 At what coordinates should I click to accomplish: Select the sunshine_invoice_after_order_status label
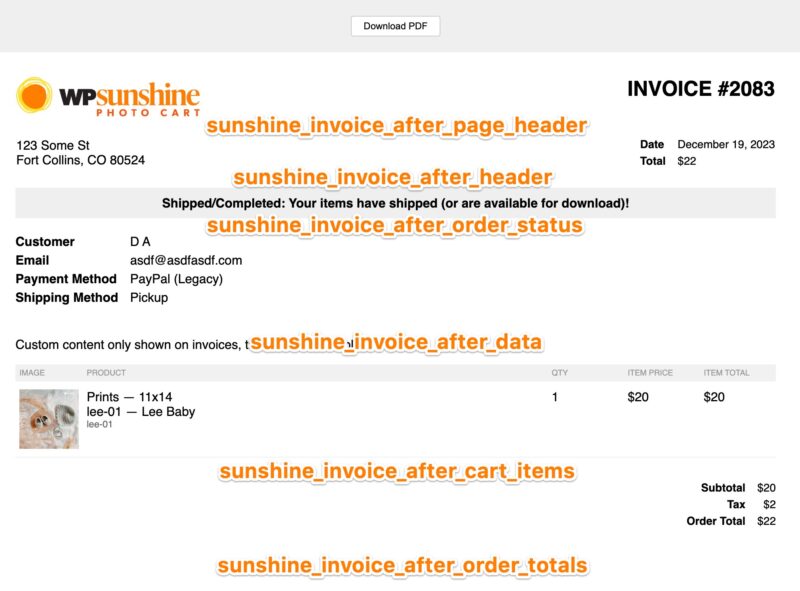(396, 227)
